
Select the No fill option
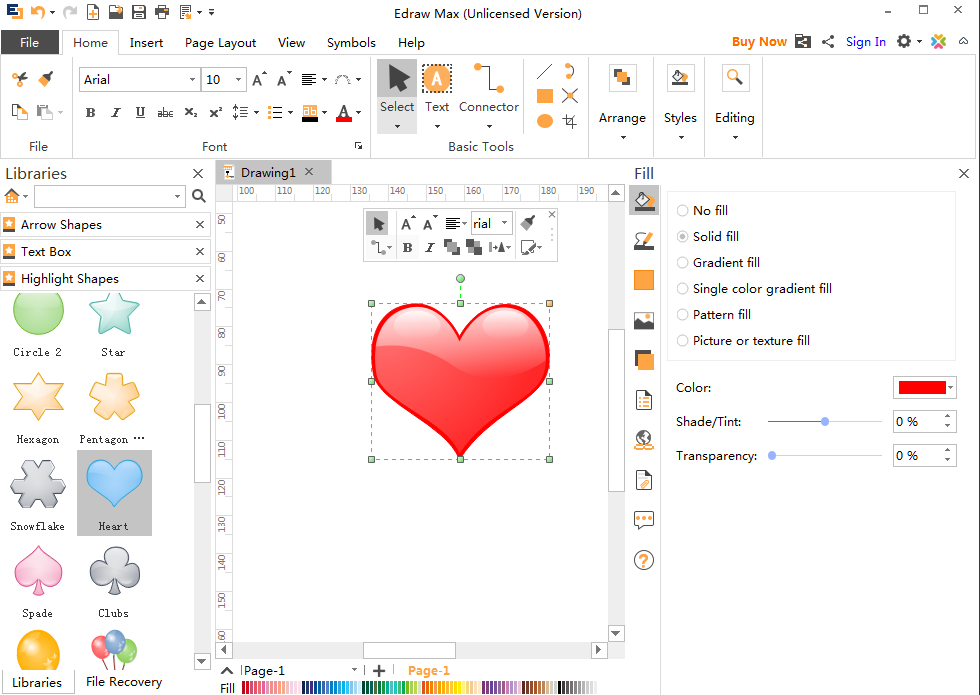point(702,211)
